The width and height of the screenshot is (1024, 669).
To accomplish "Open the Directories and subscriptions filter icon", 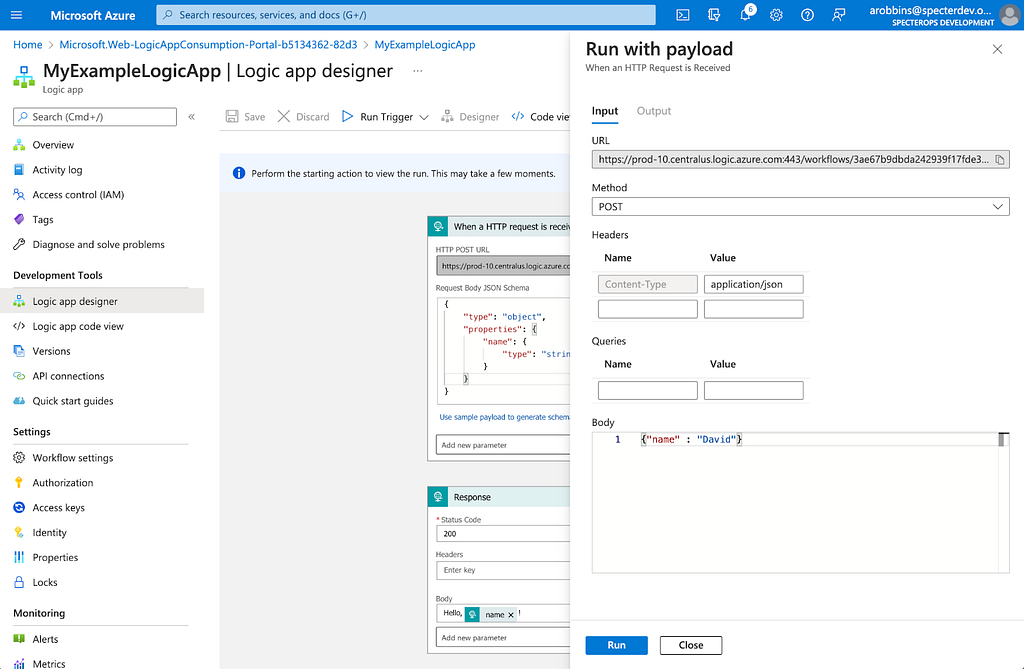I will pos(714,15).
